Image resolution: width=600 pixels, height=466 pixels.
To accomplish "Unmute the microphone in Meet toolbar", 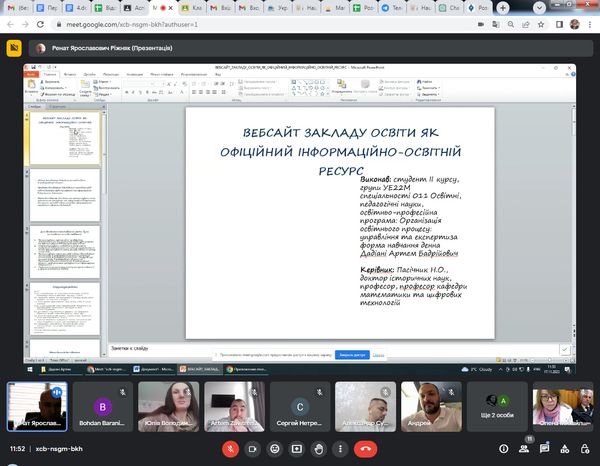I will tap(229, 449).
